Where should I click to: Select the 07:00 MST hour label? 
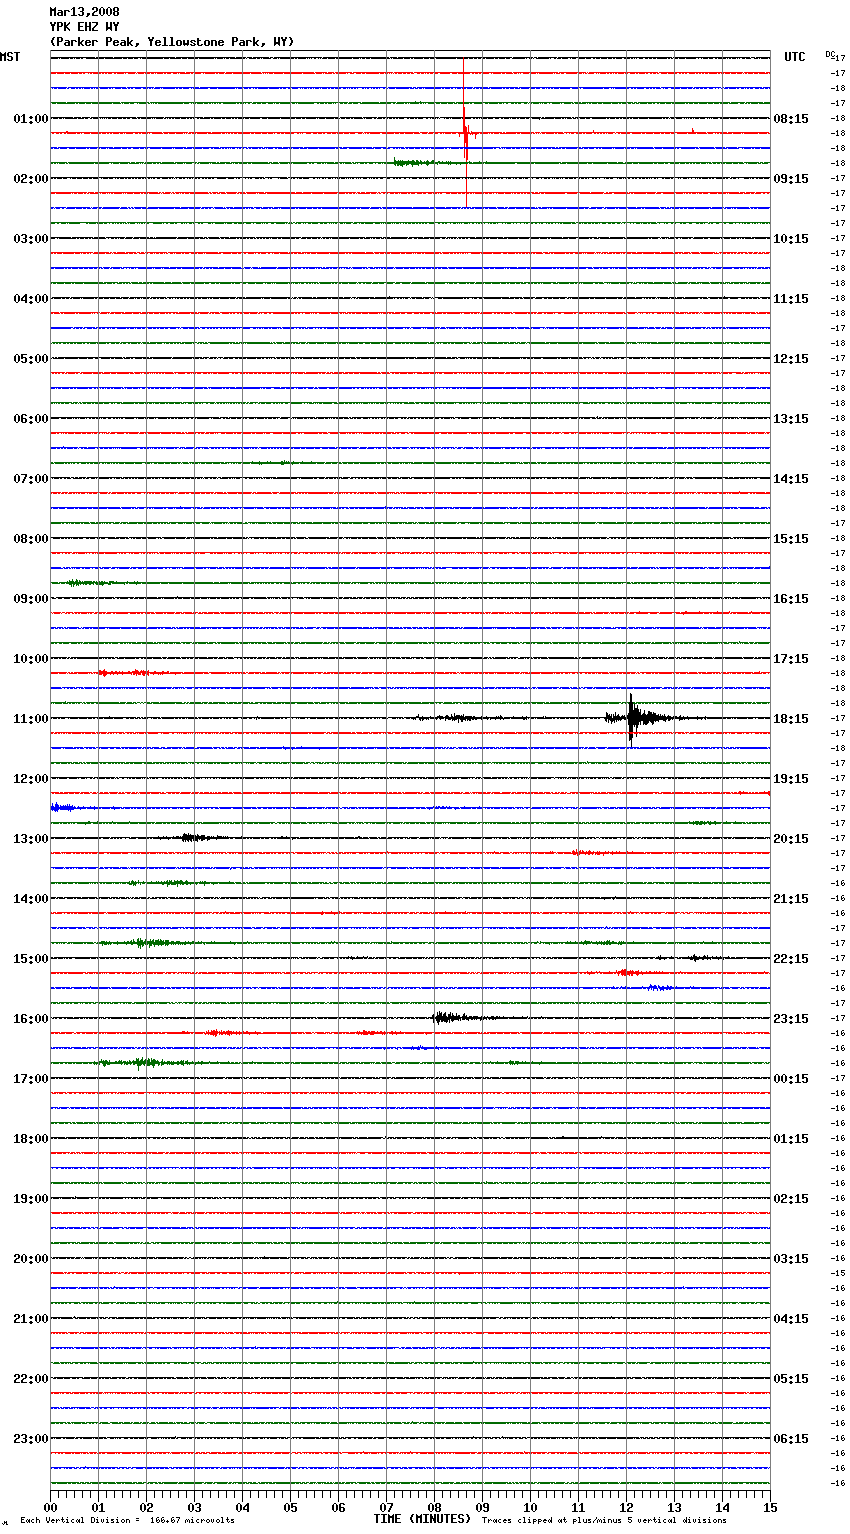(x=31, y=479)
